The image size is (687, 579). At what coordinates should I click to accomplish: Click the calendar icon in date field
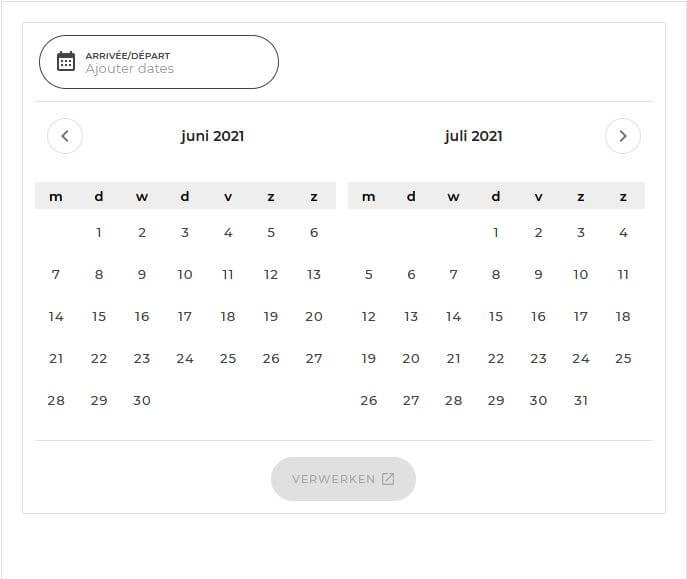pyautogui.click(x=66, y=61)
